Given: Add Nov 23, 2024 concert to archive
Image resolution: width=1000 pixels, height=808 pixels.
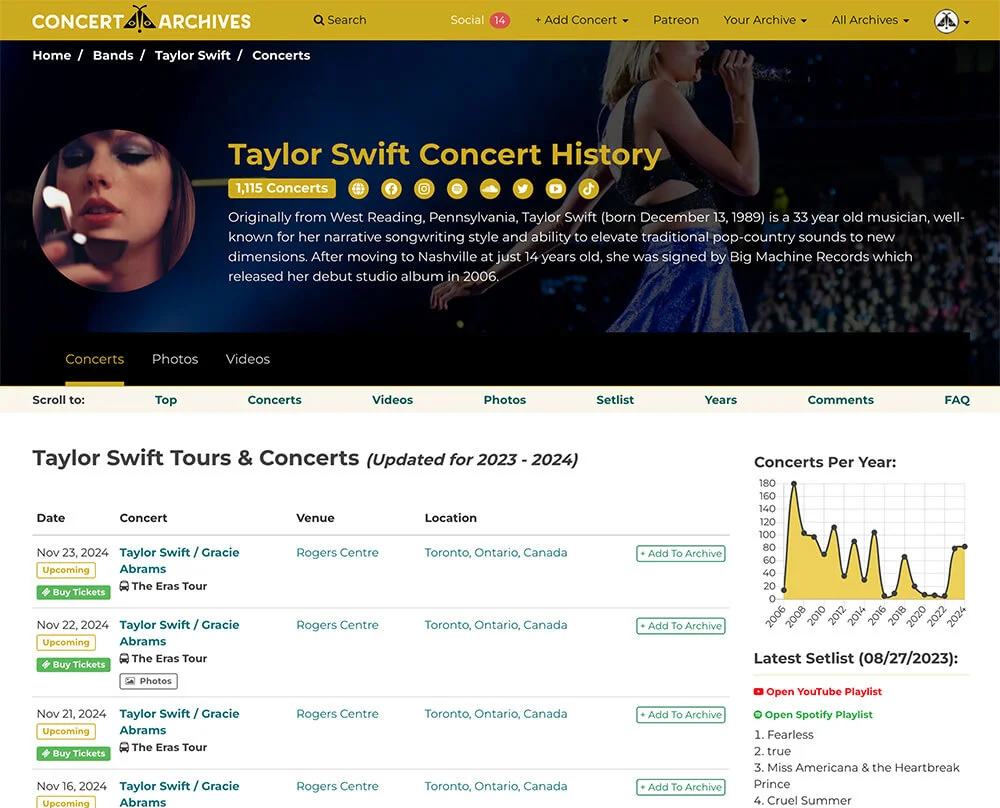Looking at the screenshot, I should tap(680, 554).
